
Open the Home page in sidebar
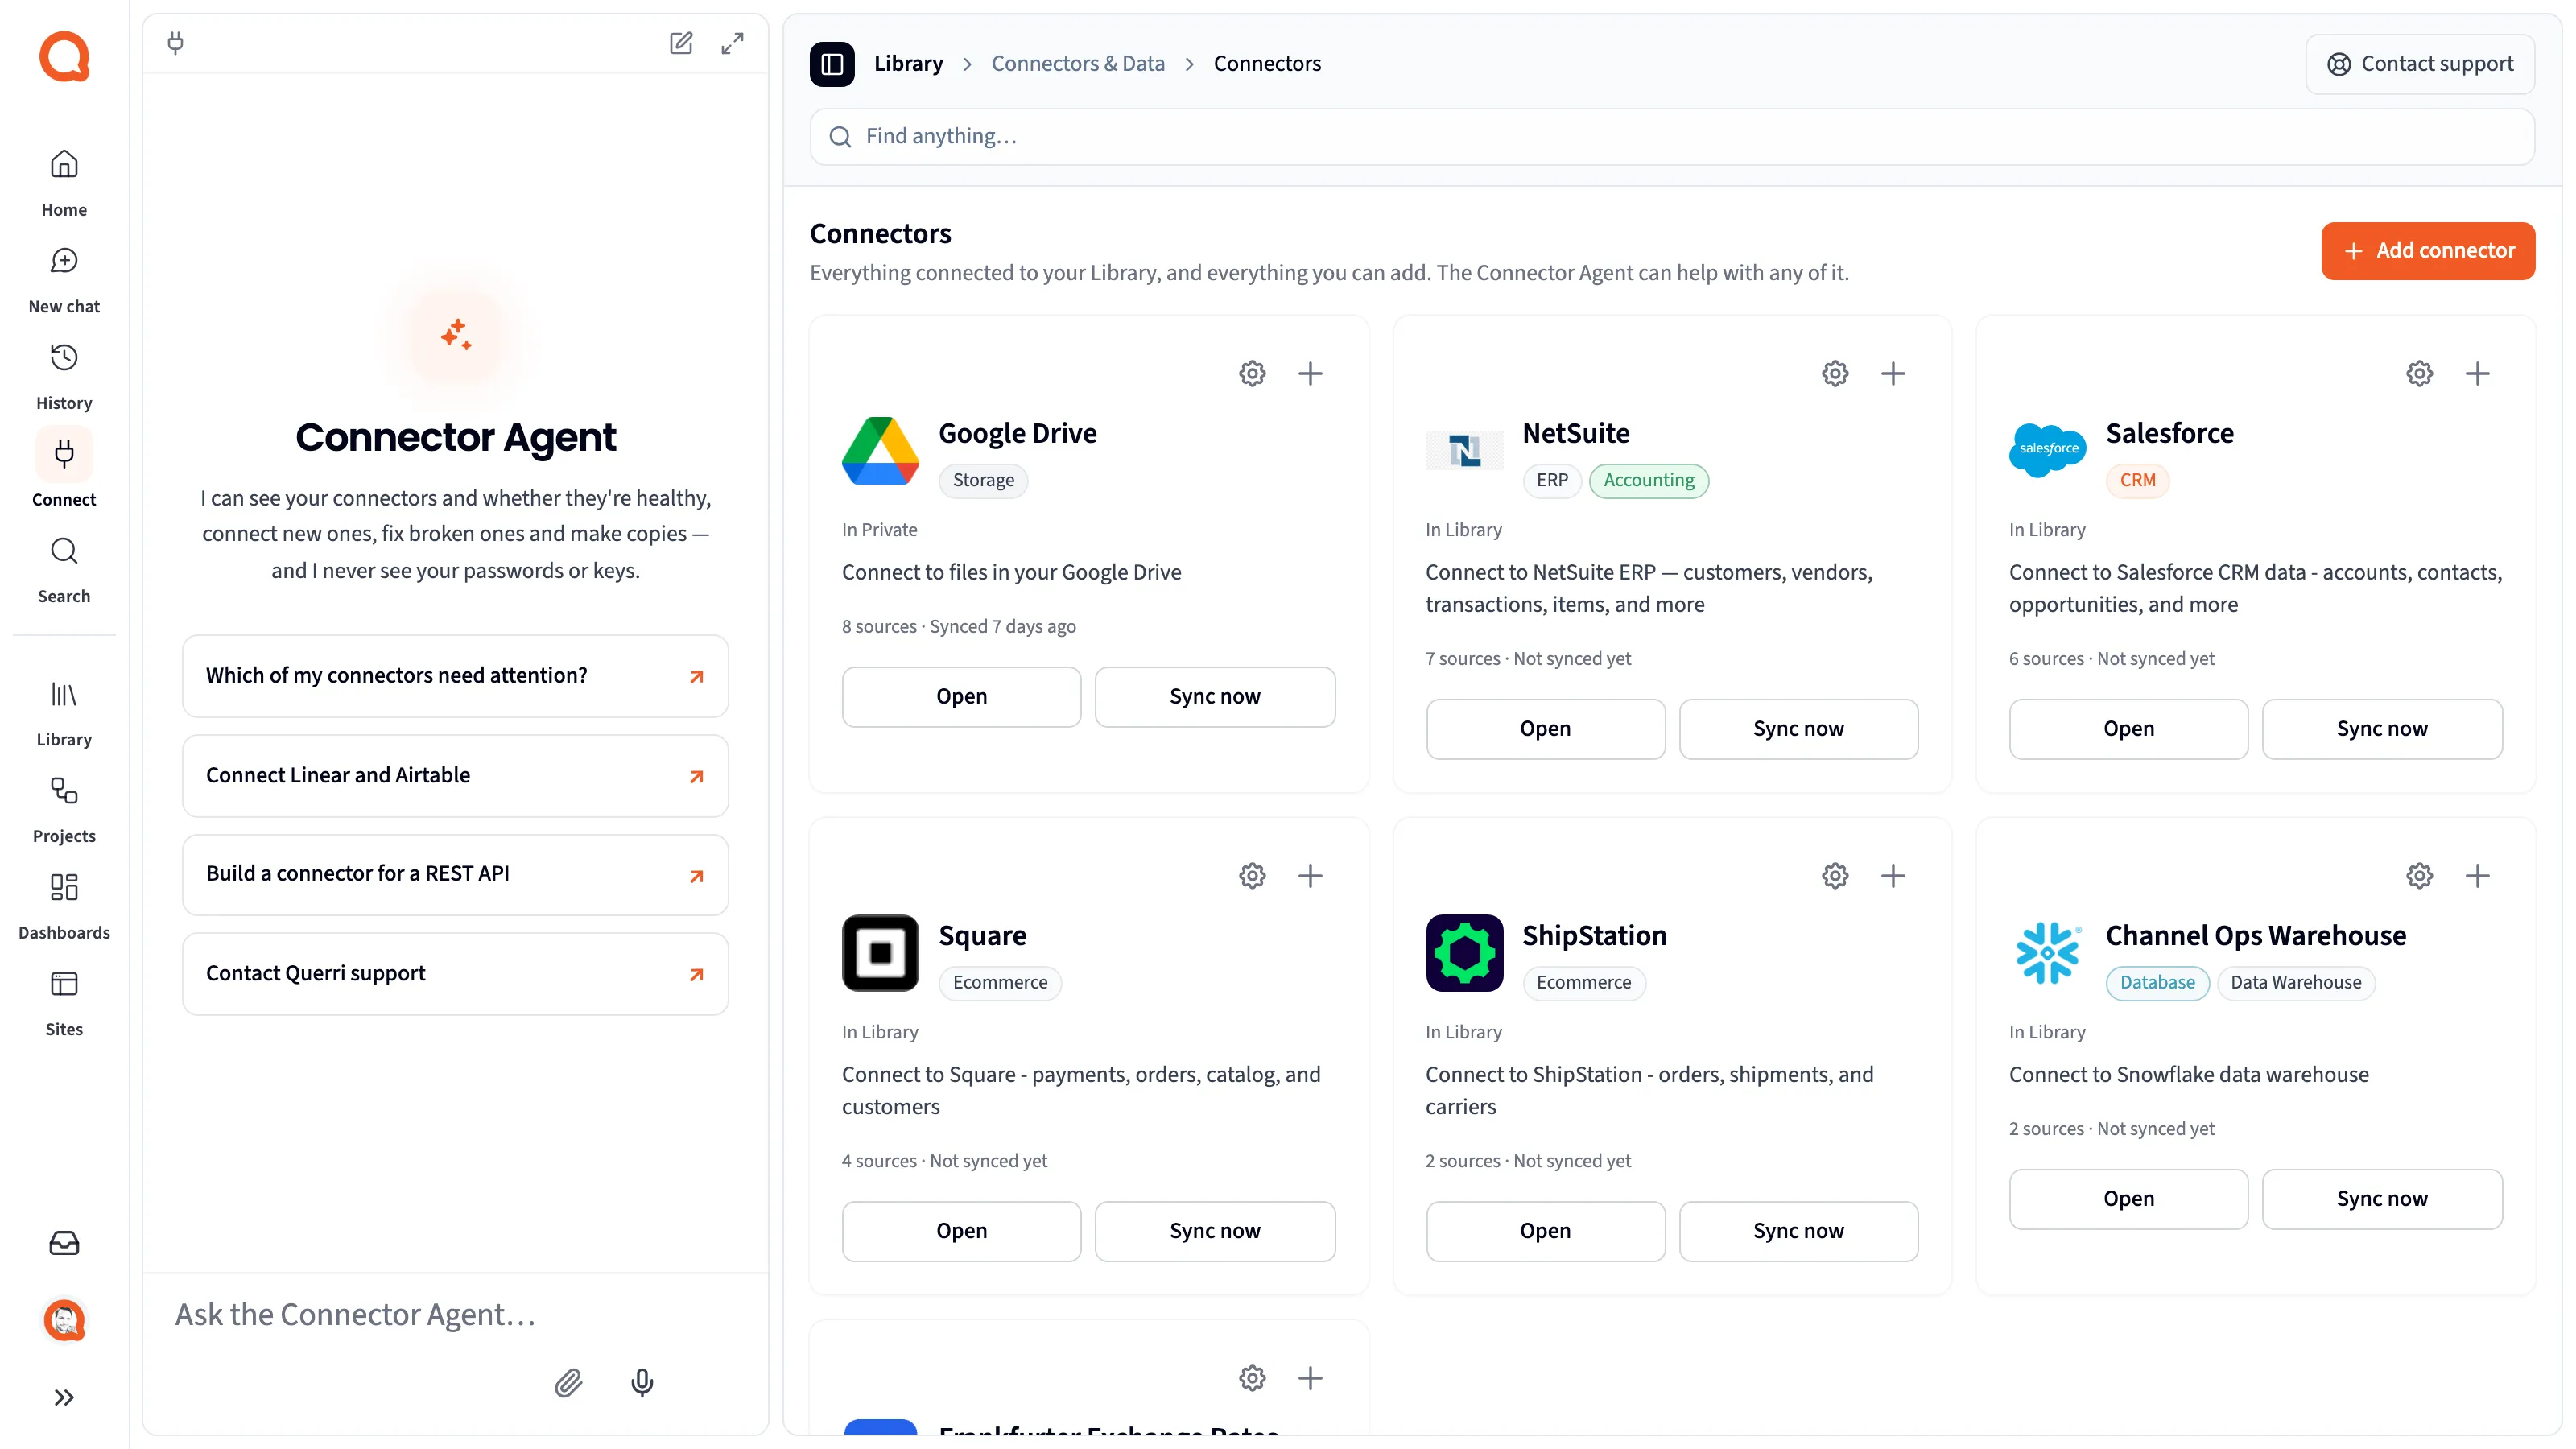click(64, 182)
